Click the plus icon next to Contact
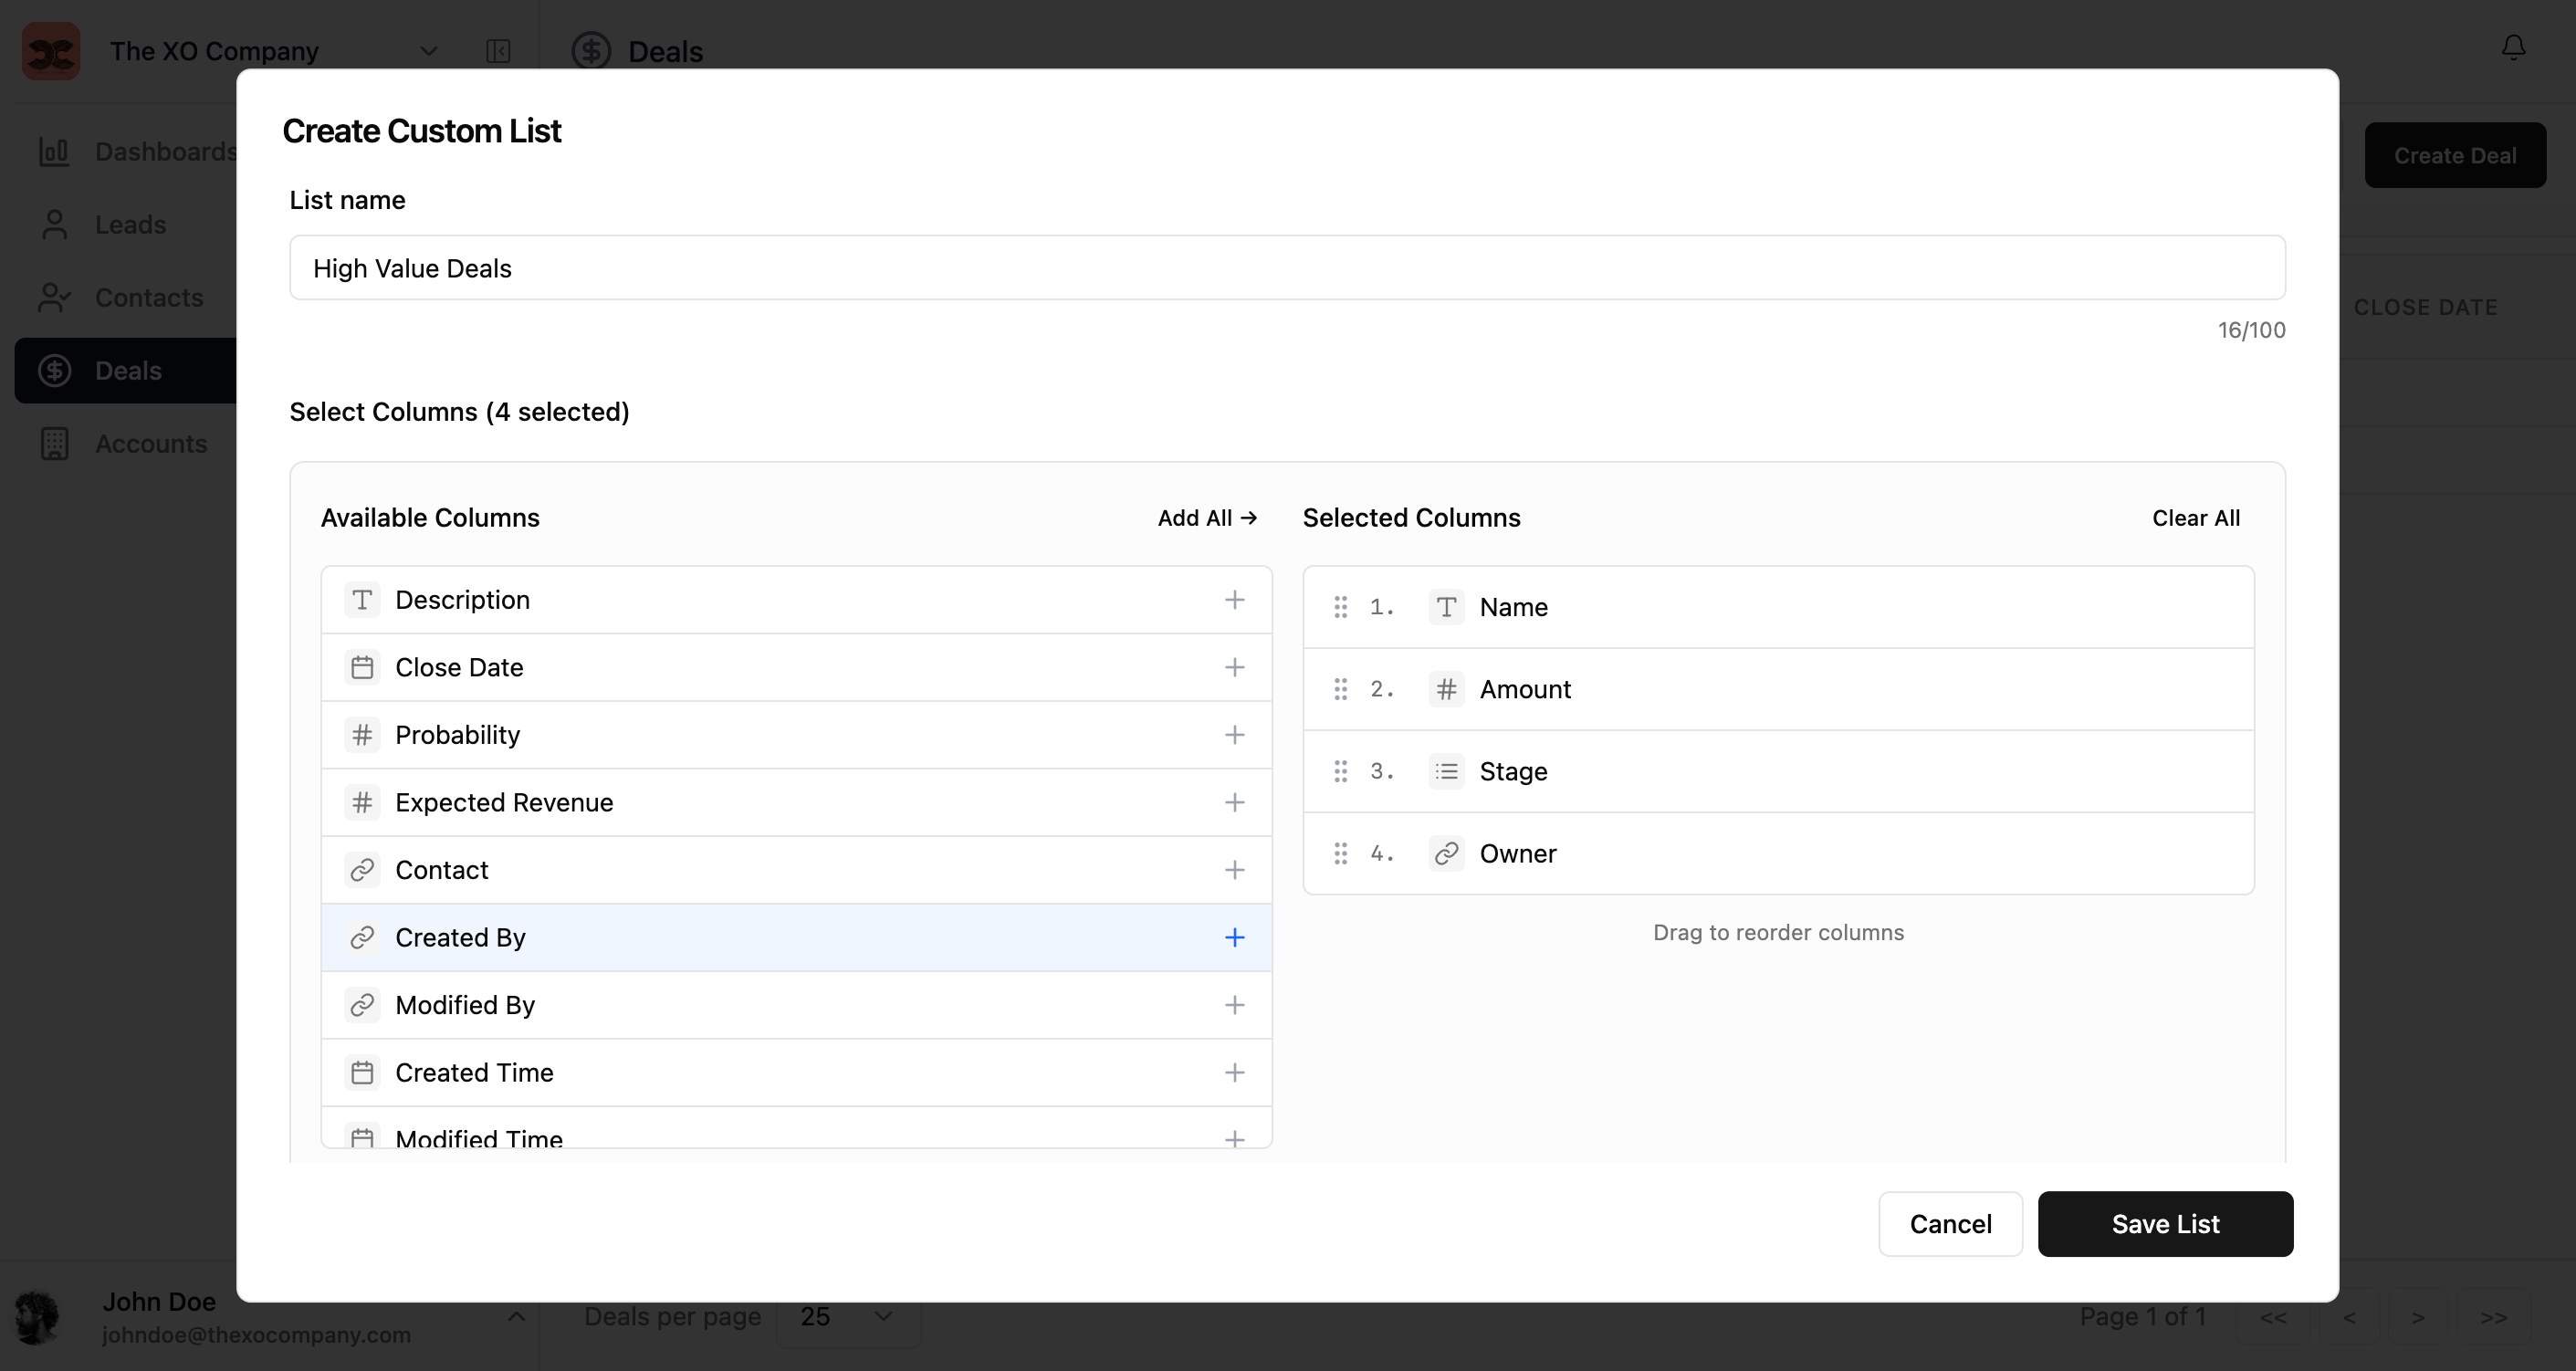2576x1371 pixels. pos(1234,870)
